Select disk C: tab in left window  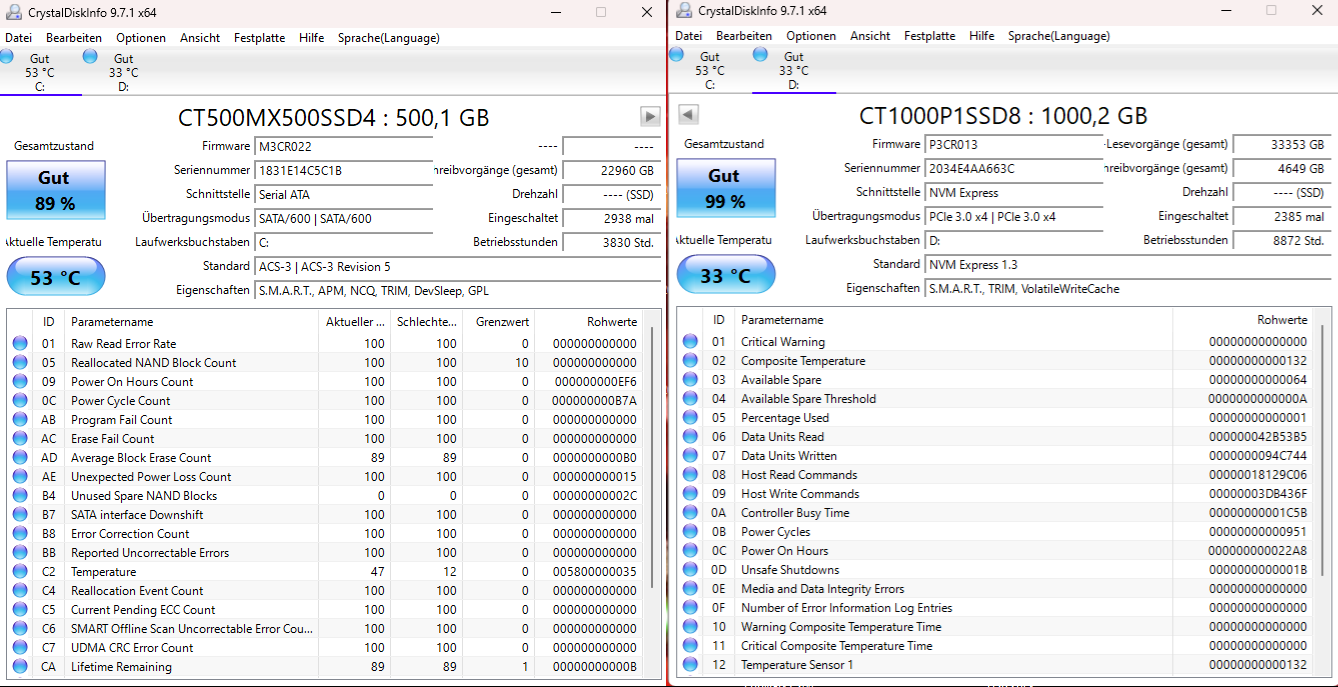40,72
